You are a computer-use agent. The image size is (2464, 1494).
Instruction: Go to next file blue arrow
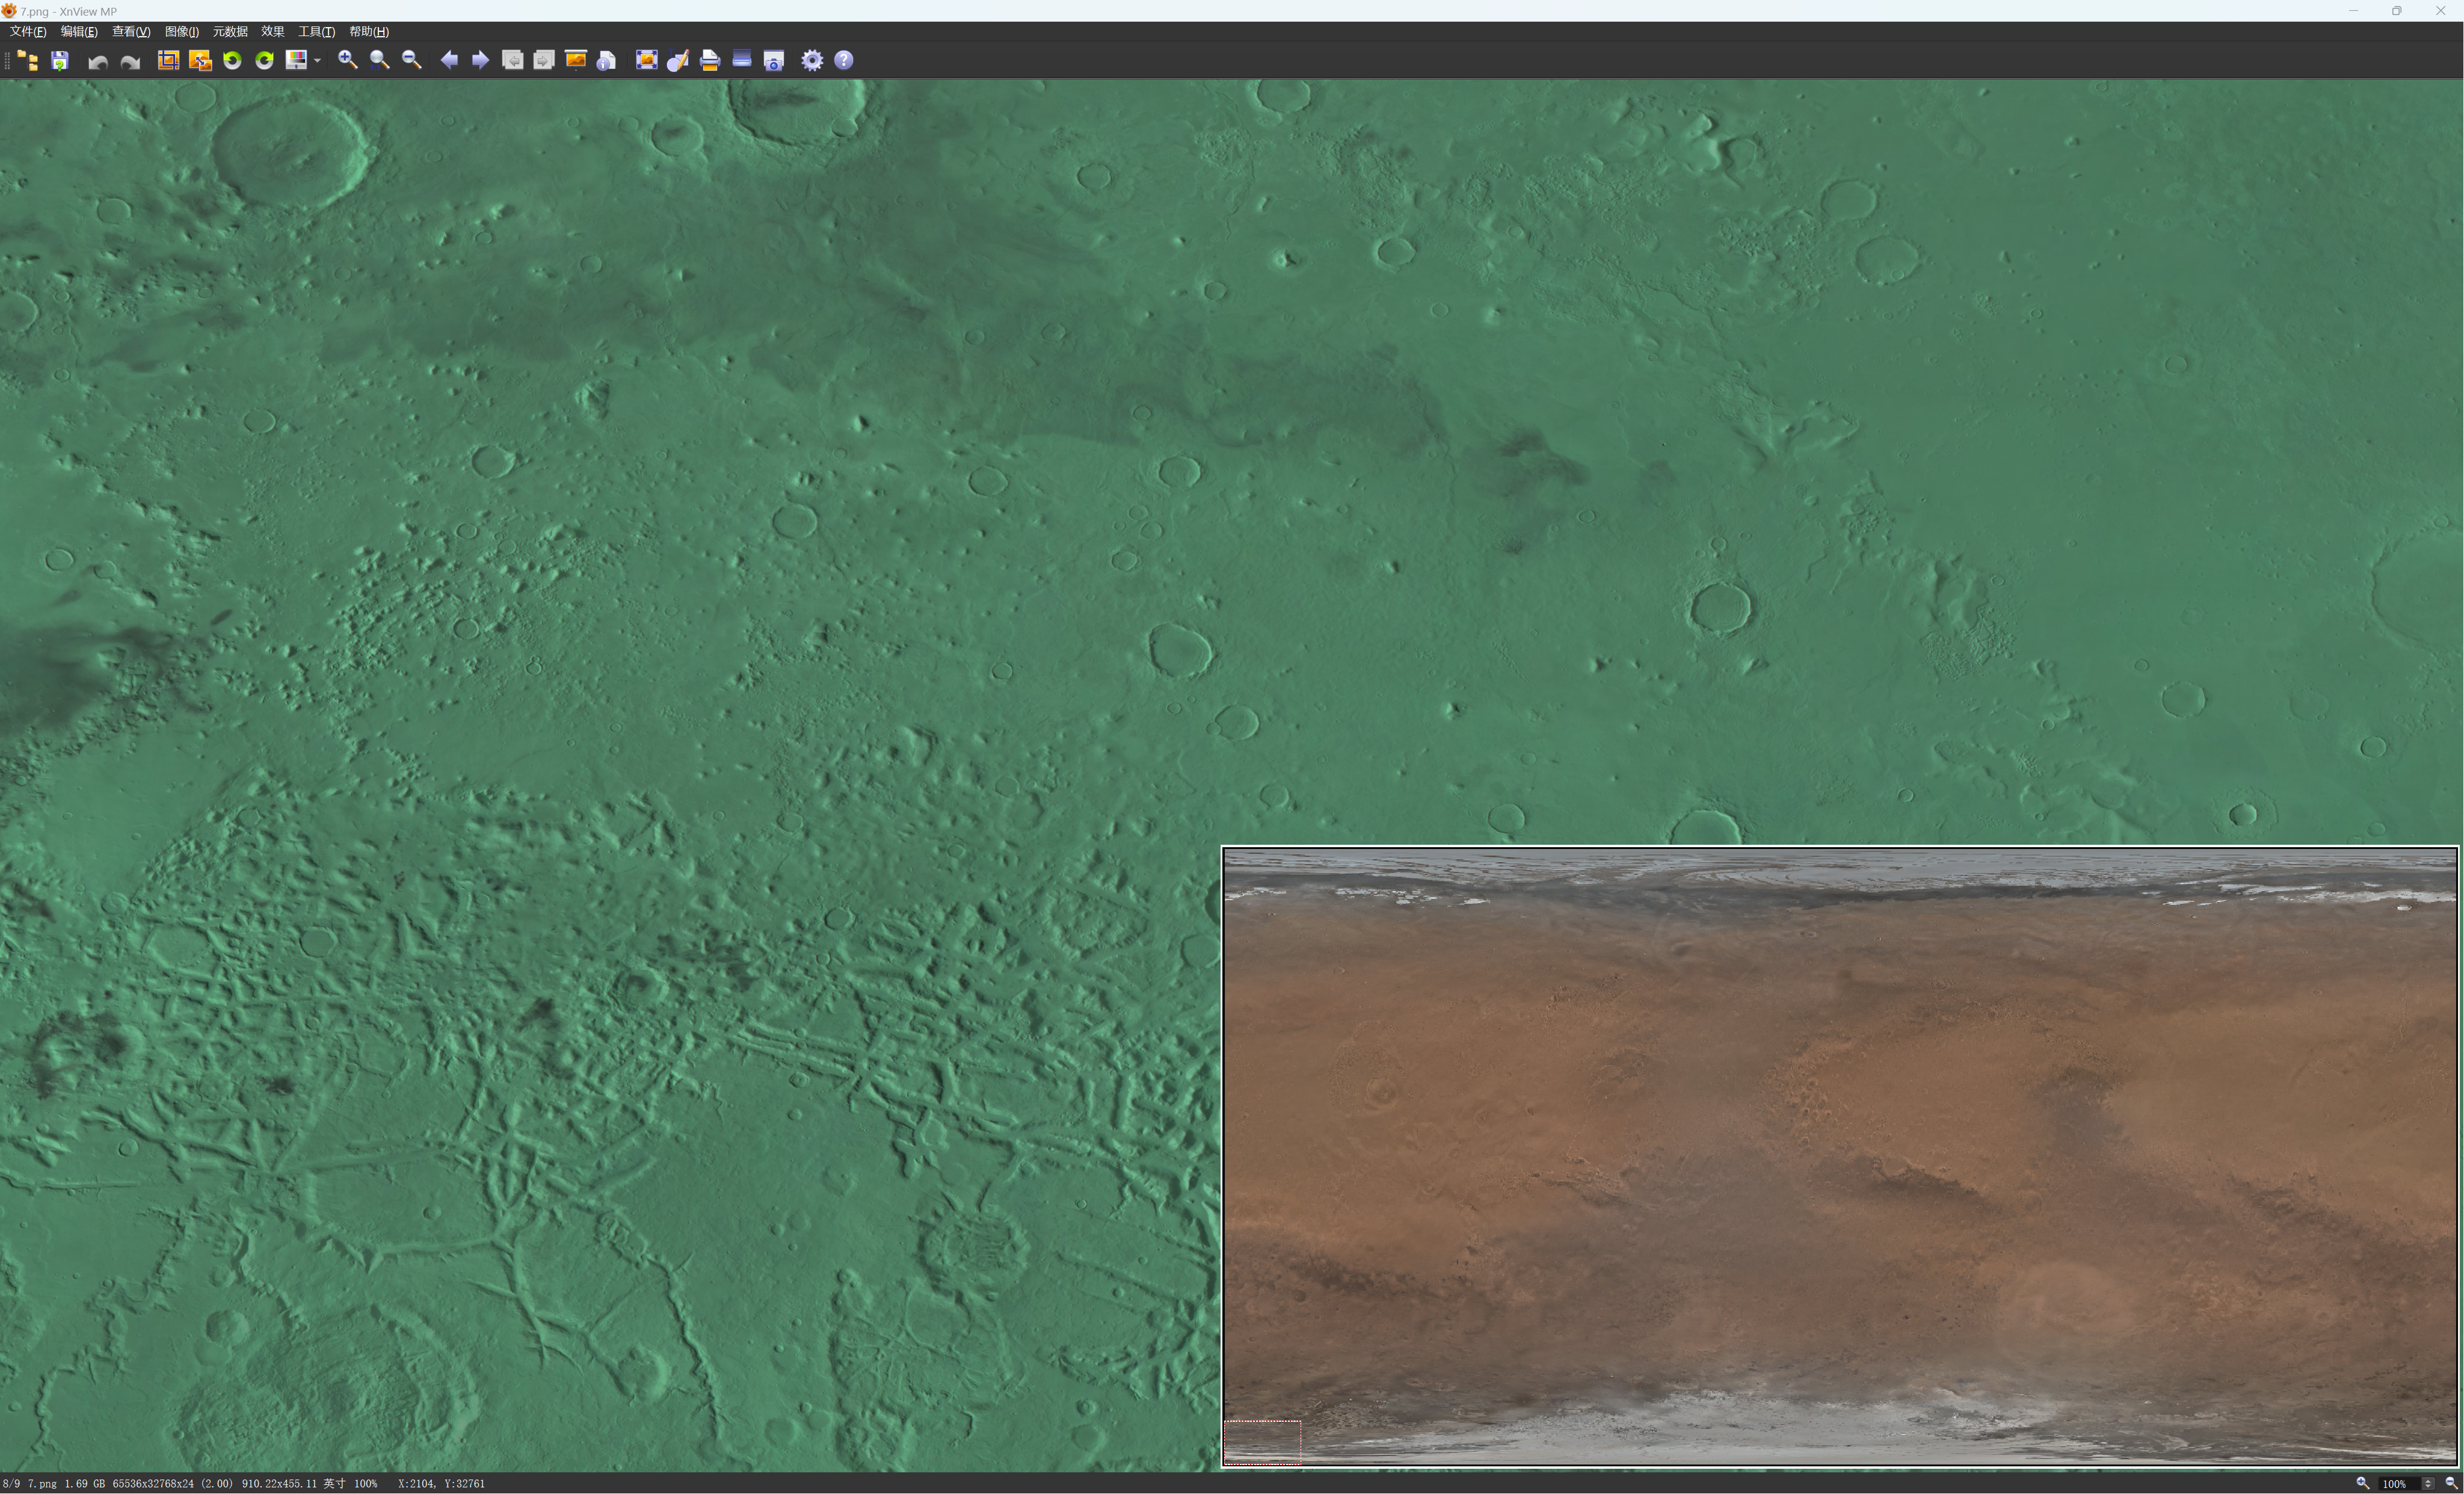click(480, 61)
